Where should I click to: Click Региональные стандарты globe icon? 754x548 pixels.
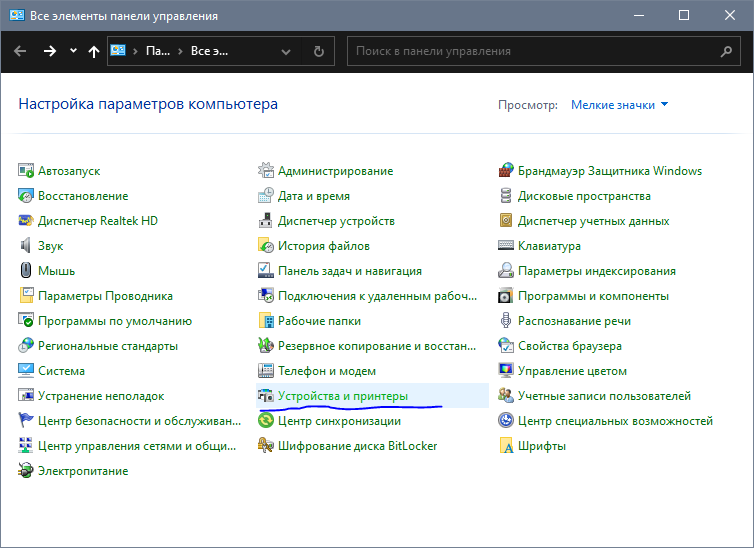(x=25, y=346)
